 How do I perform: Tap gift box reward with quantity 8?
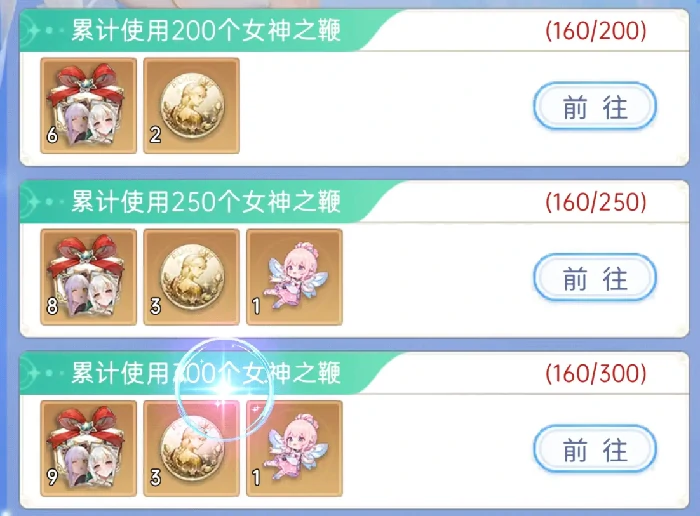[x=88, y=277]
